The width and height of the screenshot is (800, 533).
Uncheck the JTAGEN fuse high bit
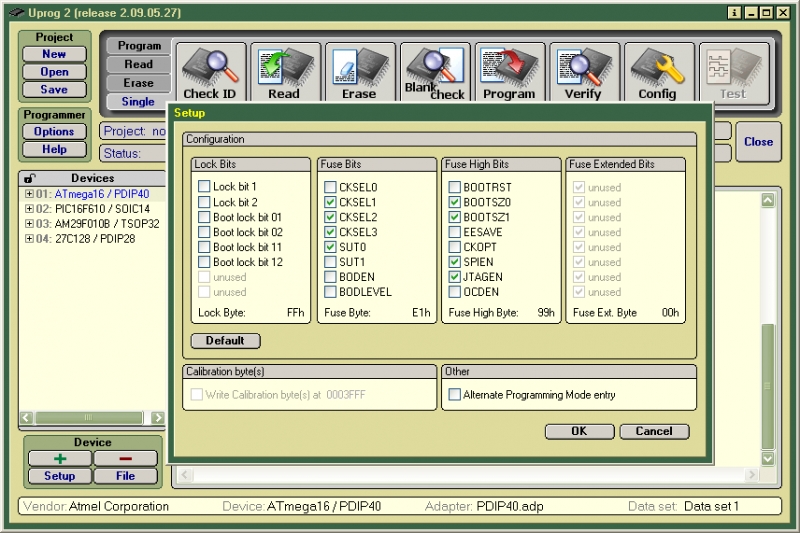click(x=454, y=277)
